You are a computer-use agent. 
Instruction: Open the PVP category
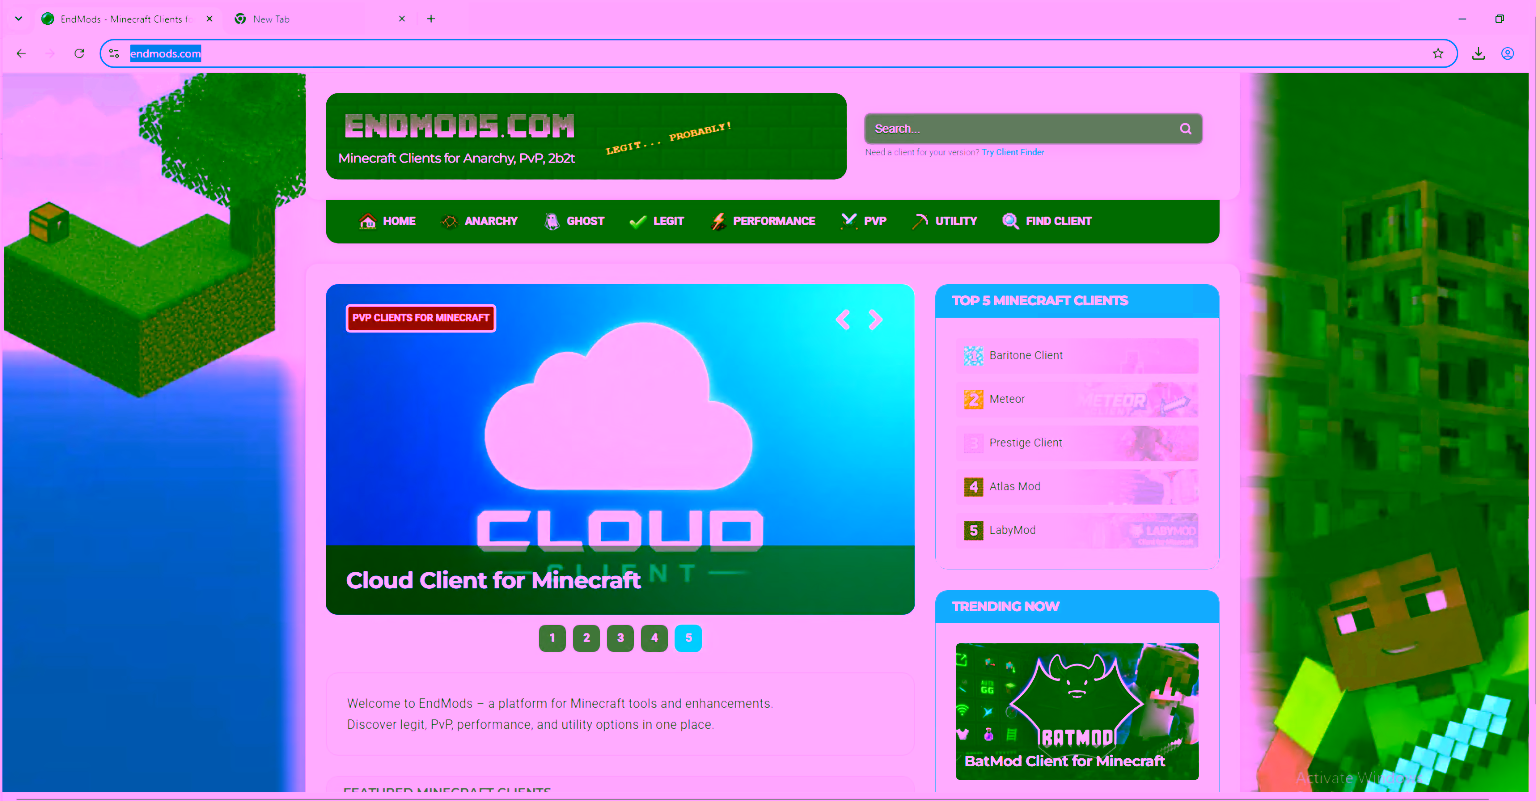click(x=864, y=221)
